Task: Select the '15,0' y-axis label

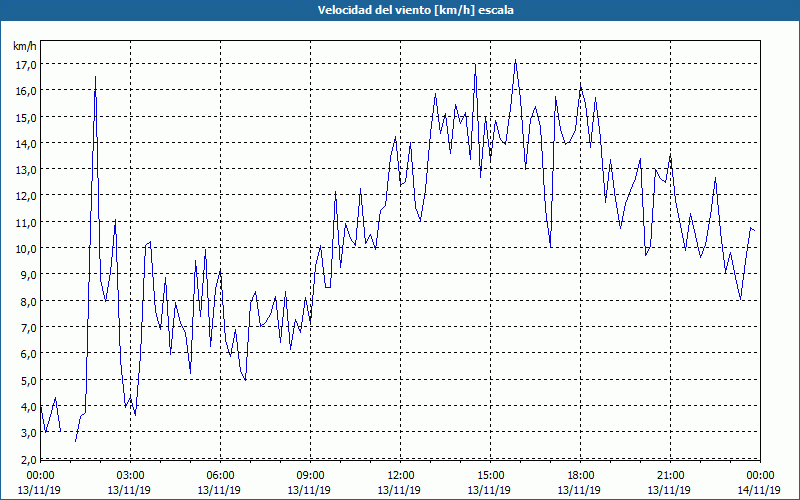Action: [x=26, y=118]
